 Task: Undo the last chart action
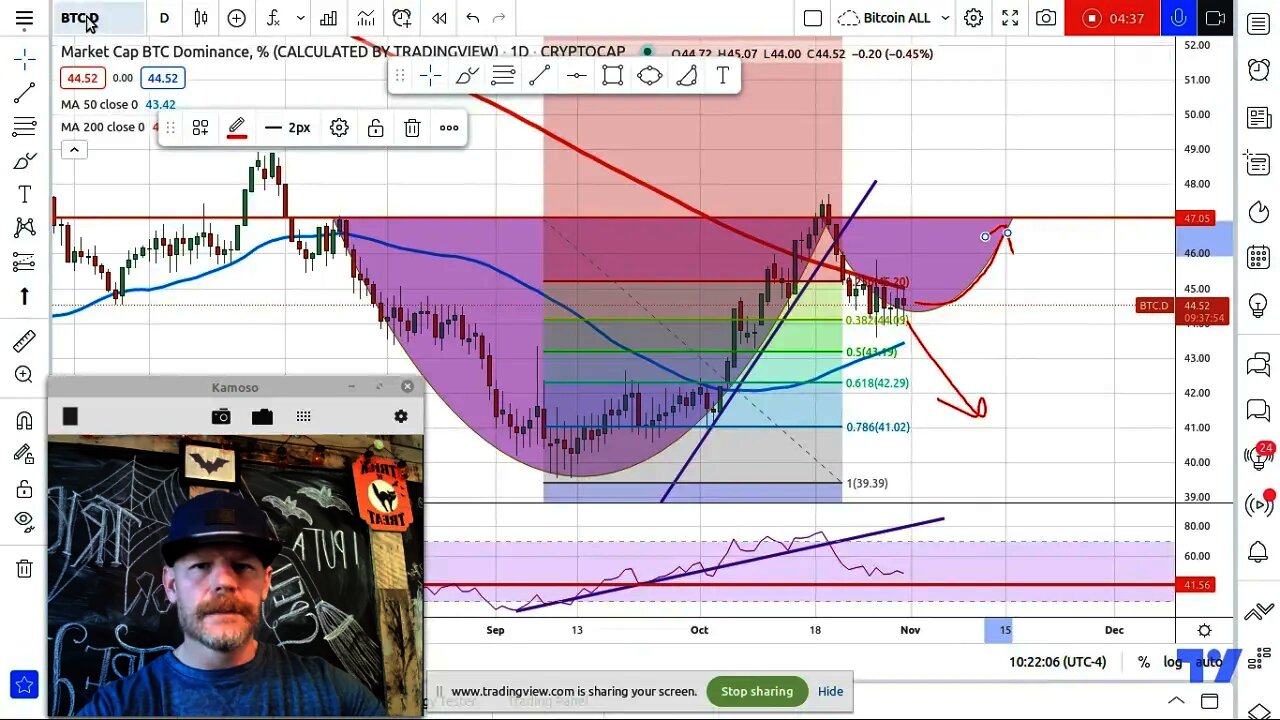473,18
